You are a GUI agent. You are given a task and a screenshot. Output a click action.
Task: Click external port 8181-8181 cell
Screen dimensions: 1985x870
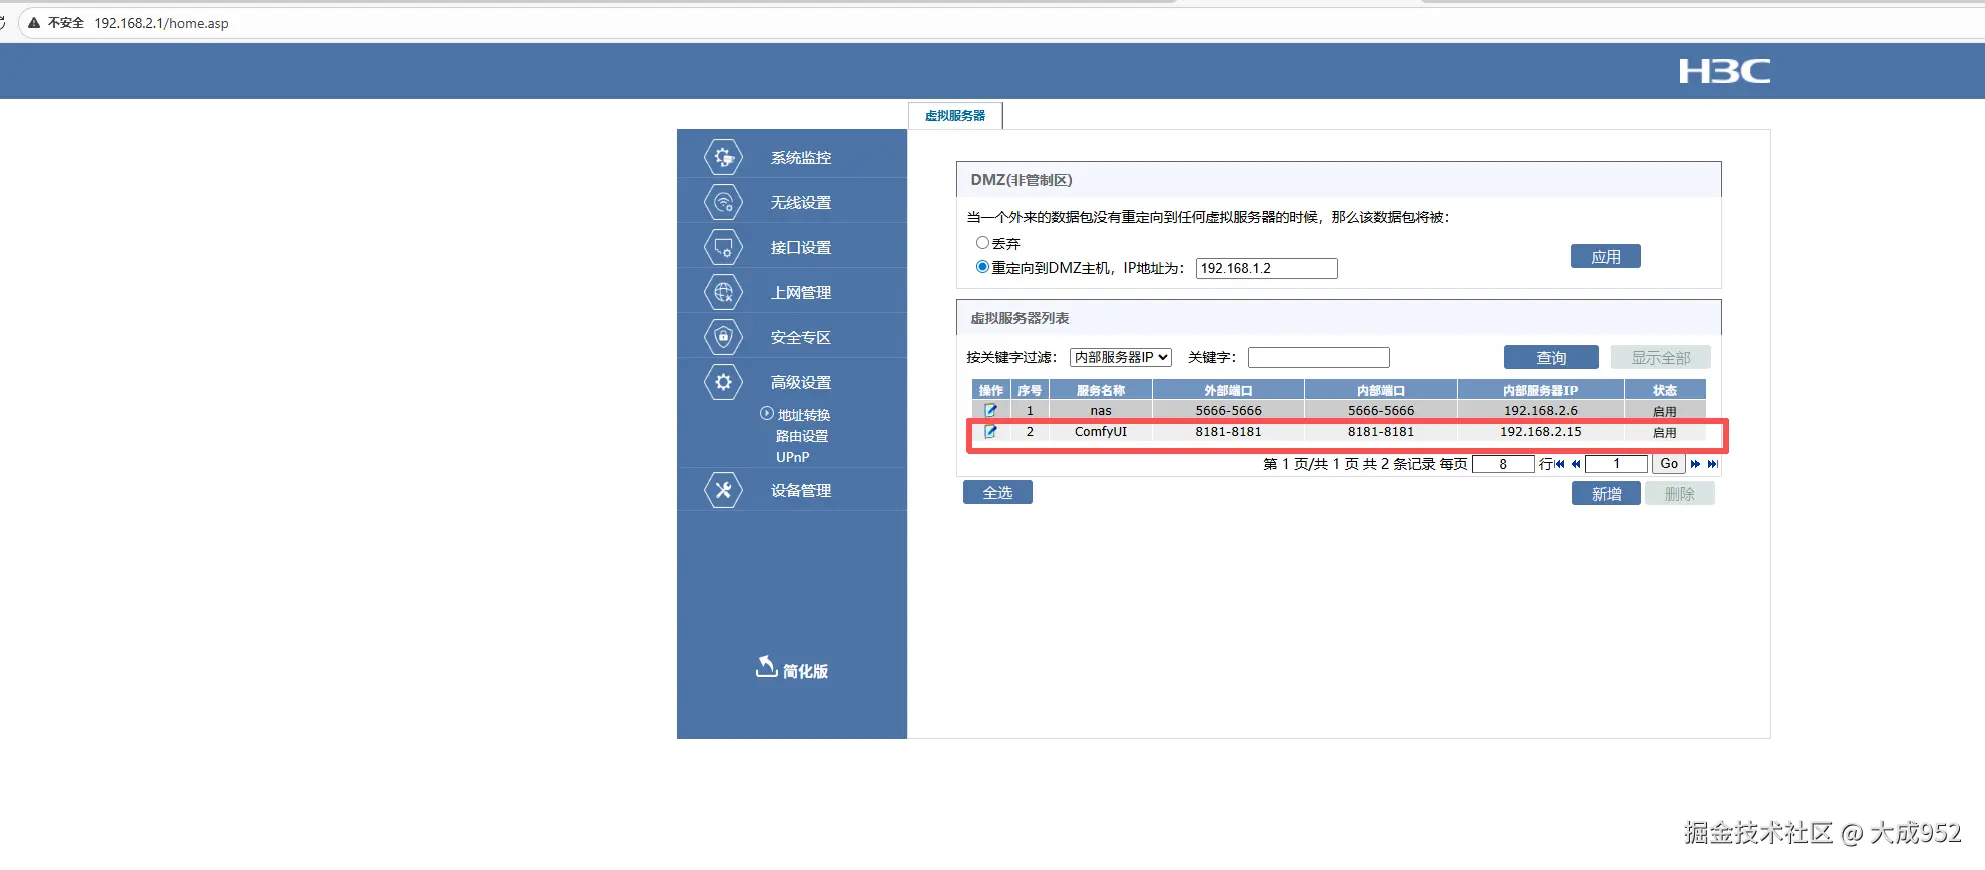(x=1228, y=432)
